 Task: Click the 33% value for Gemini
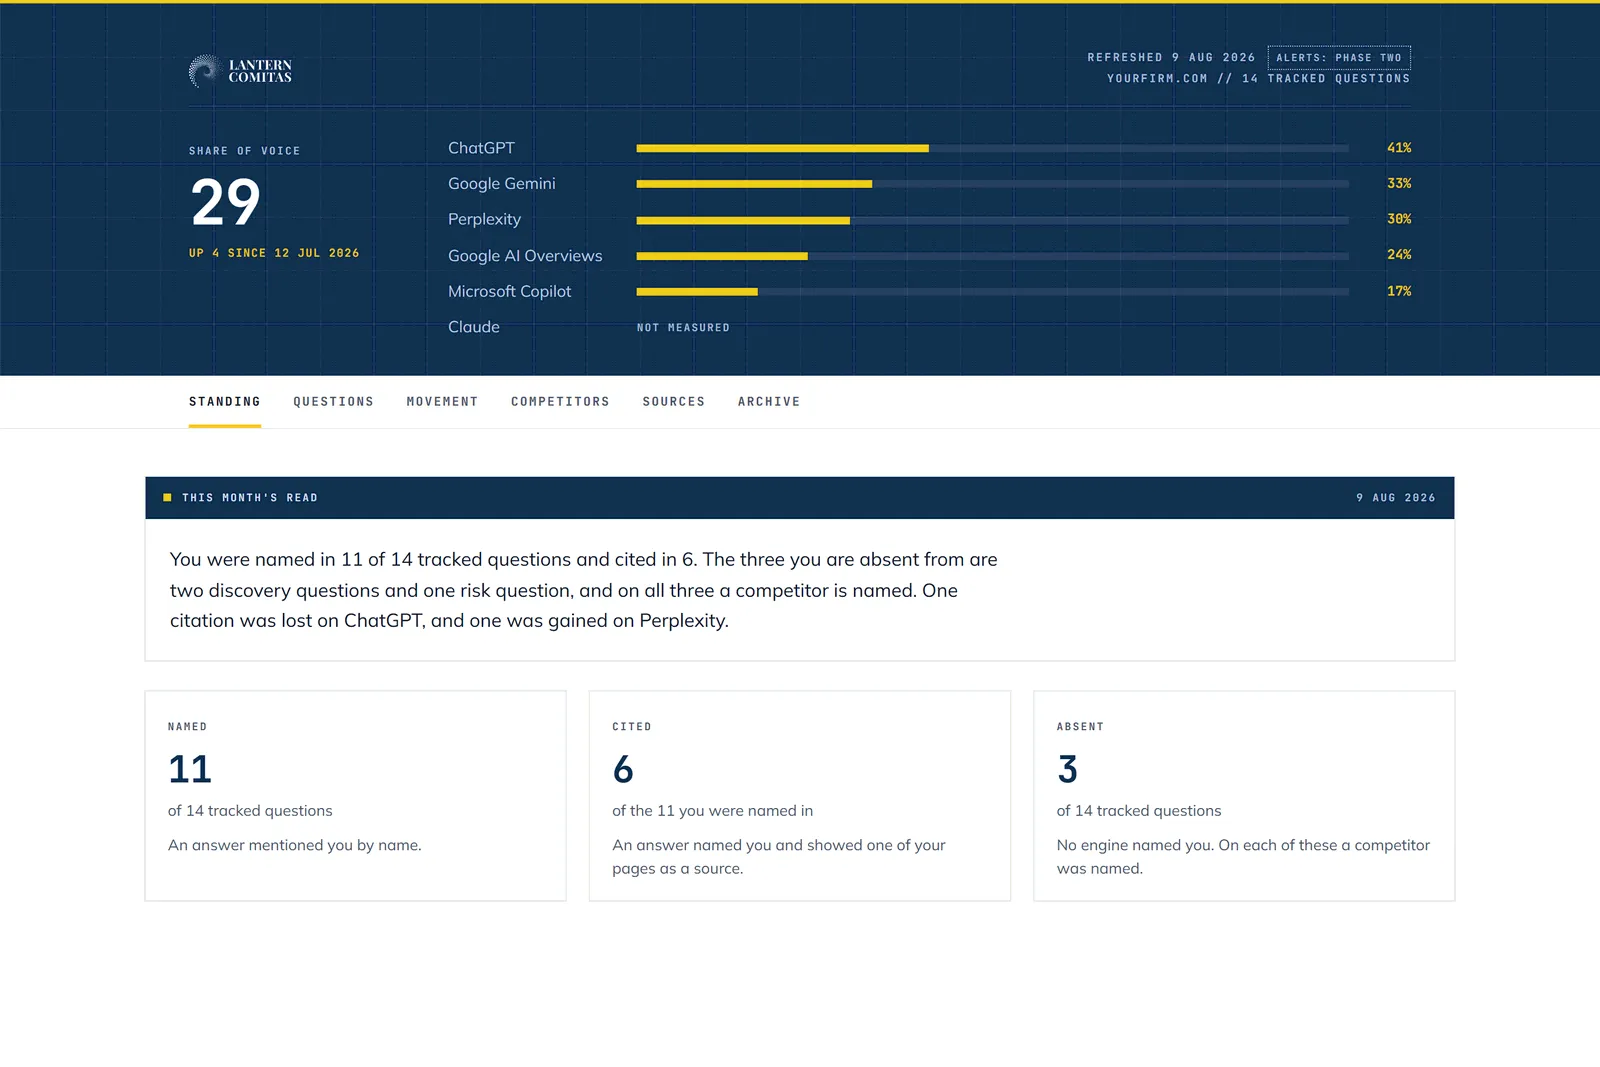pyautogui.click(x=1399, y=184)
